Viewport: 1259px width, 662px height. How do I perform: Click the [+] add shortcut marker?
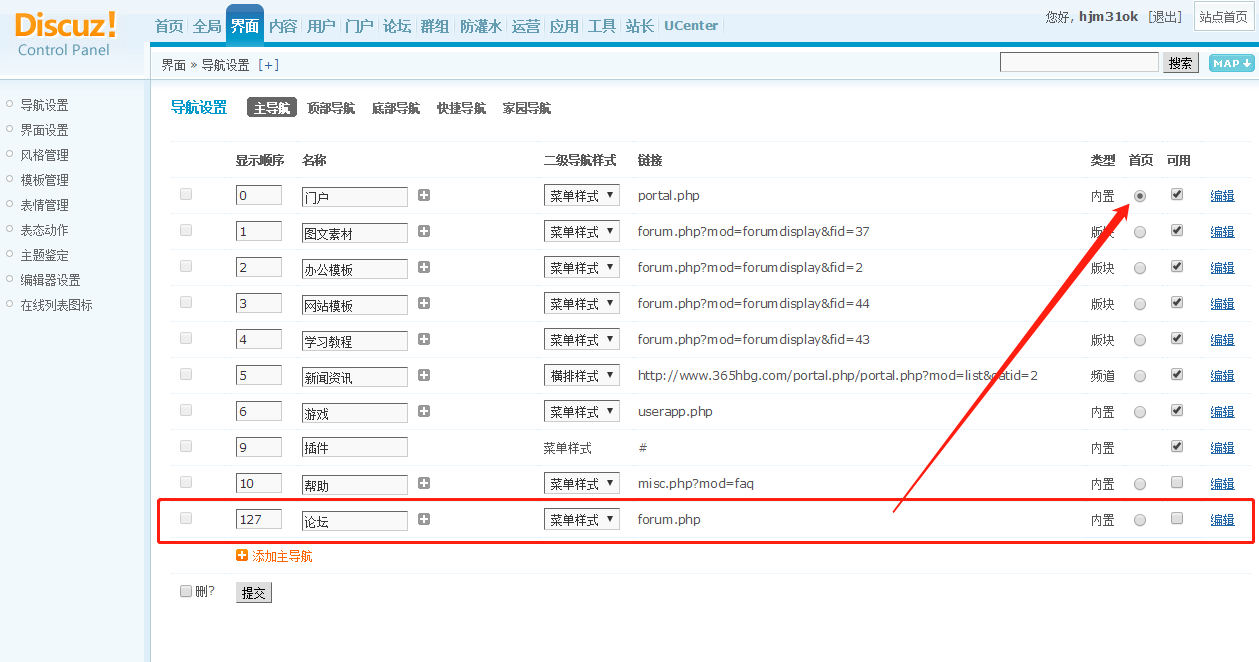(x=268, y=65)
